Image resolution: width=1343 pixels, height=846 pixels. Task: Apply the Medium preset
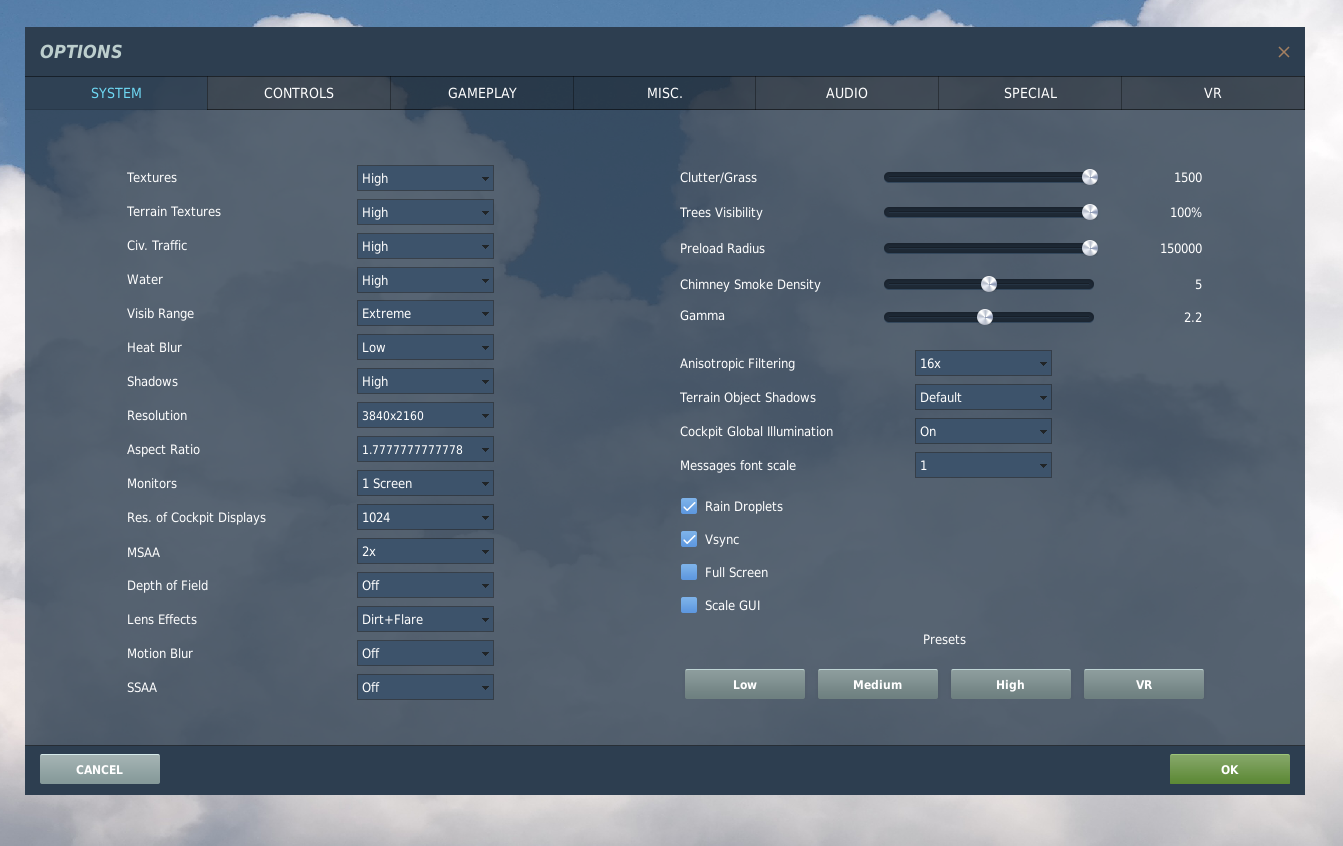(878, 684)
